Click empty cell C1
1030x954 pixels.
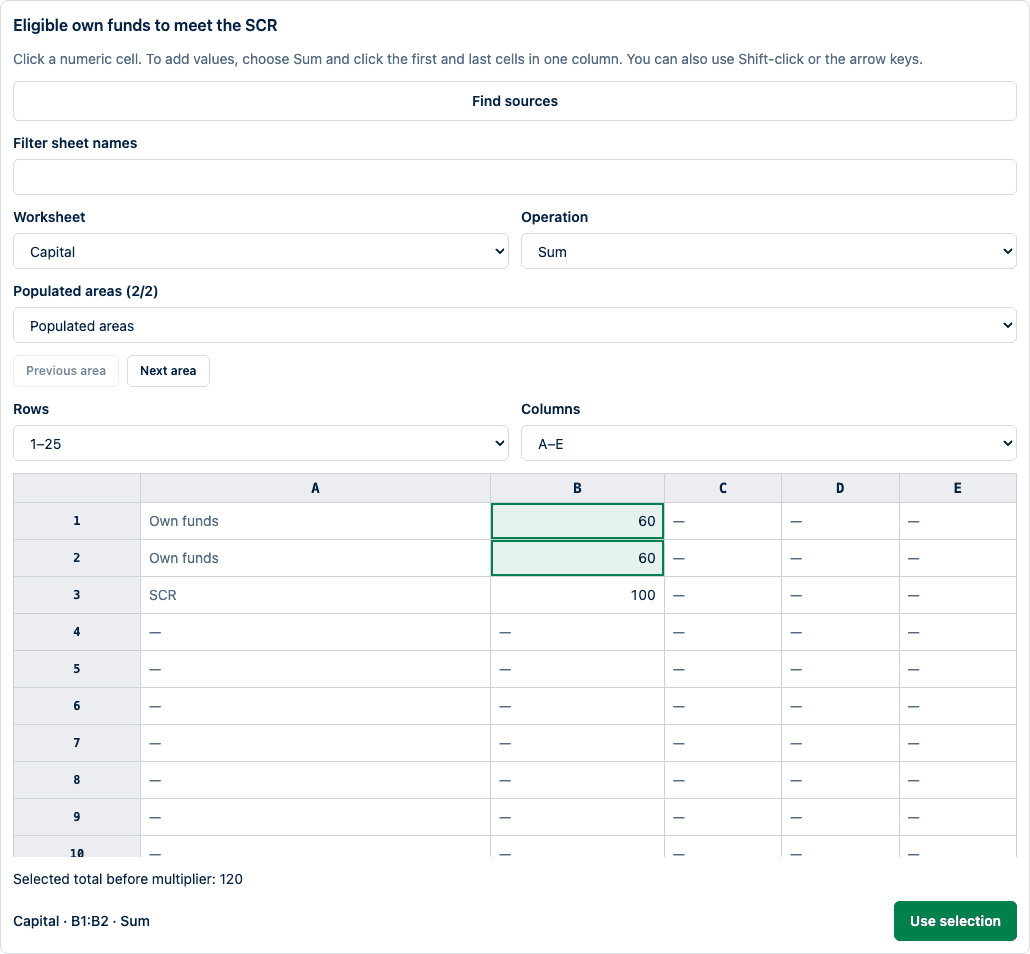pos(723,521)
